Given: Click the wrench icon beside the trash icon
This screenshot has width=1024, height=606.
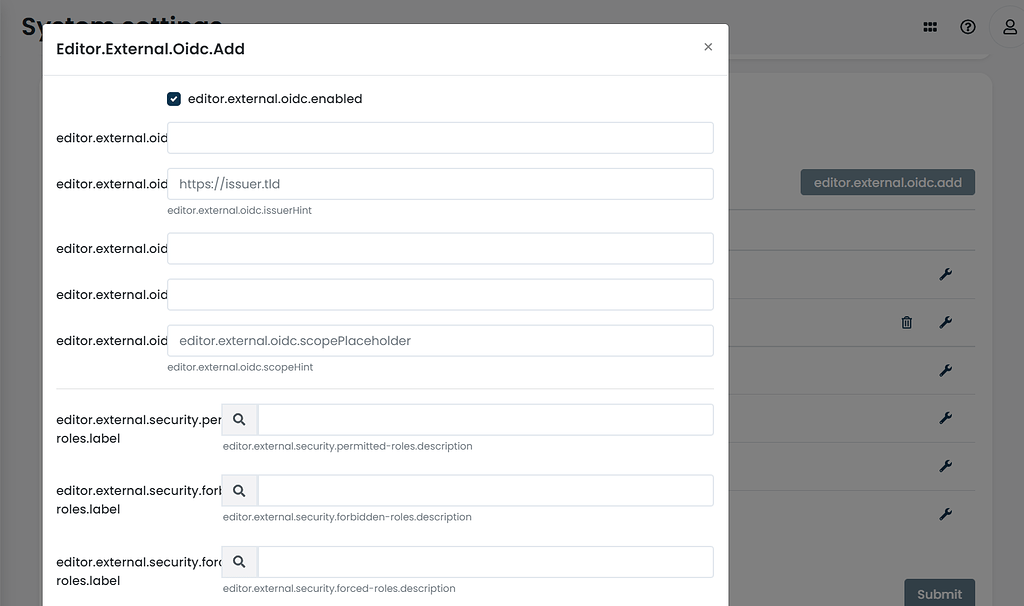Looking at the screenshot, I should 946,322.
